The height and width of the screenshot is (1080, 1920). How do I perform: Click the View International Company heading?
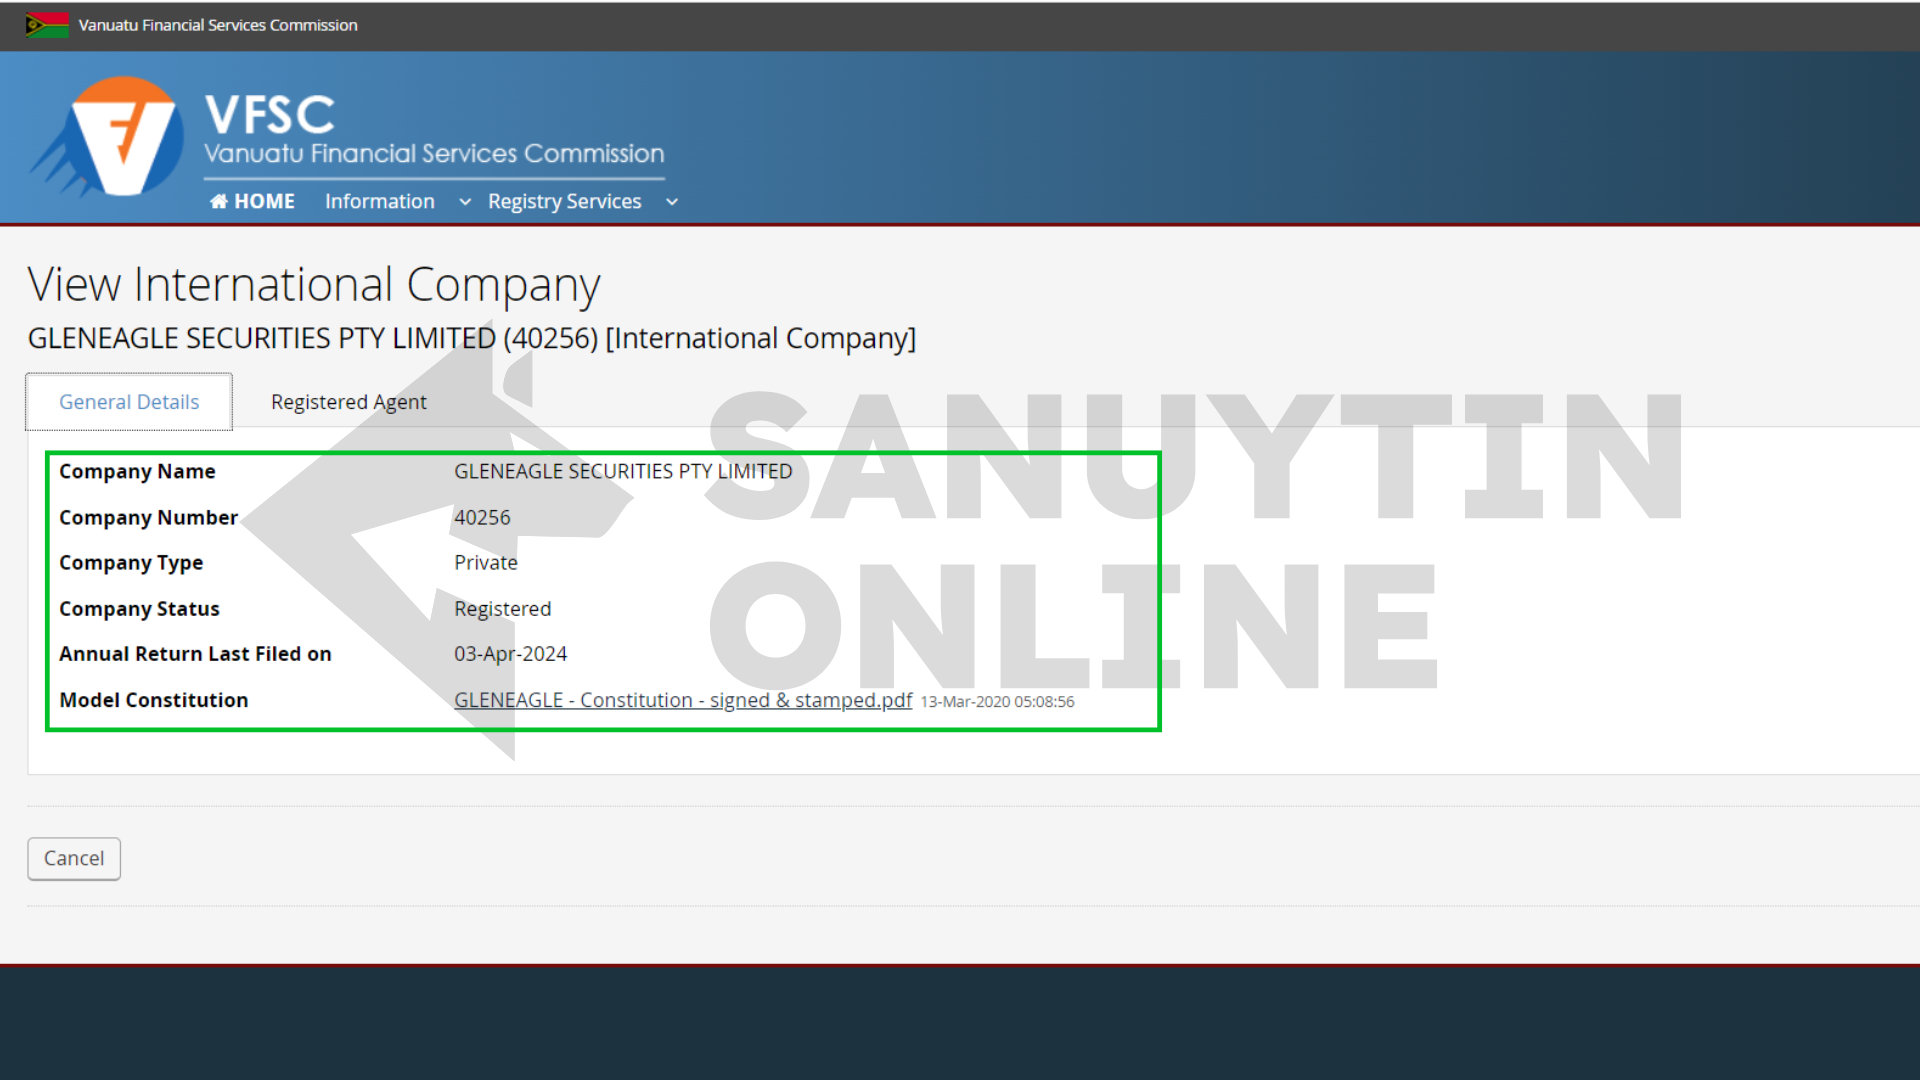314,285
